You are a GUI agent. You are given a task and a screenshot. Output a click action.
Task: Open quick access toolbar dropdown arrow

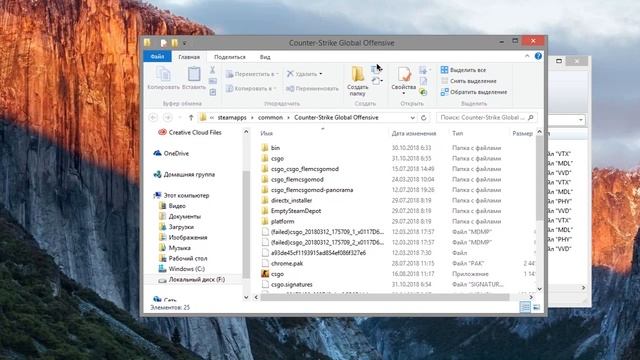[x=184, y=43]
